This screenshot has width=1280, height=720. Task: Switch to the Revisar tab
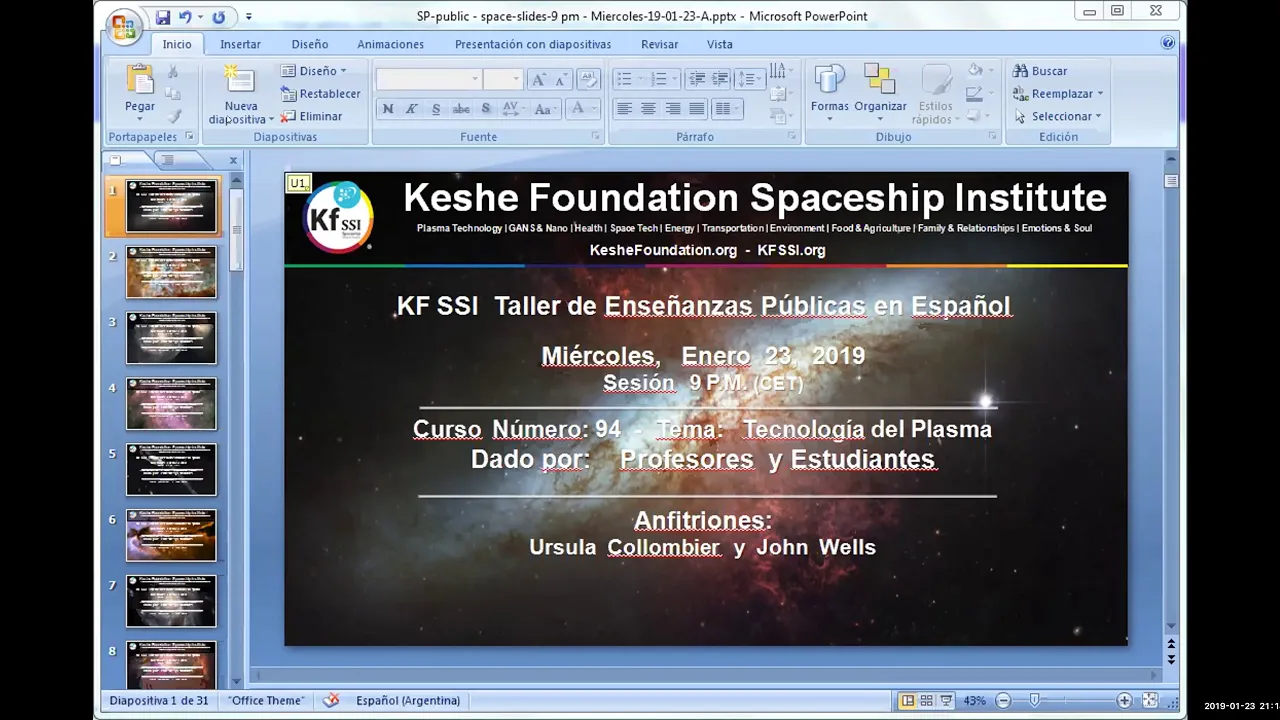659,44
